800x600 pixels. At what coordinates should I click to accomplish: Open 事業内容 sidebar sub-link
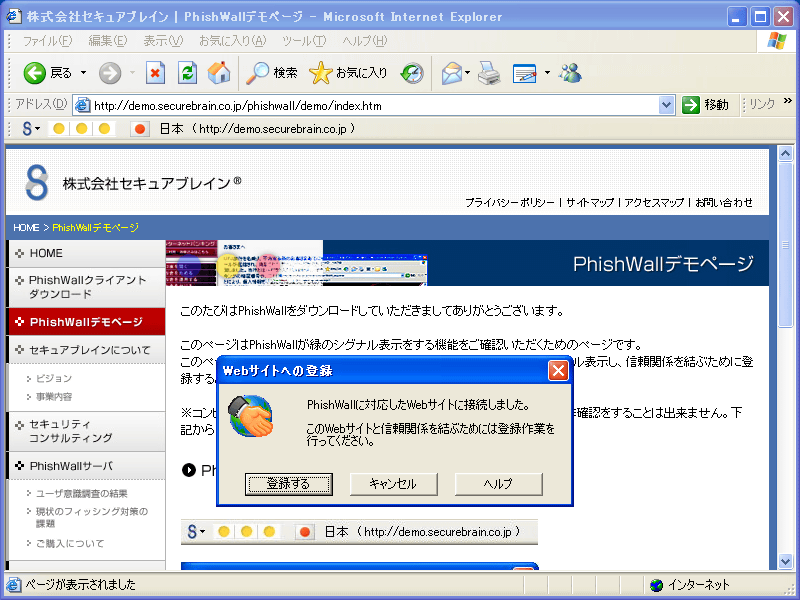pos(54,396)
